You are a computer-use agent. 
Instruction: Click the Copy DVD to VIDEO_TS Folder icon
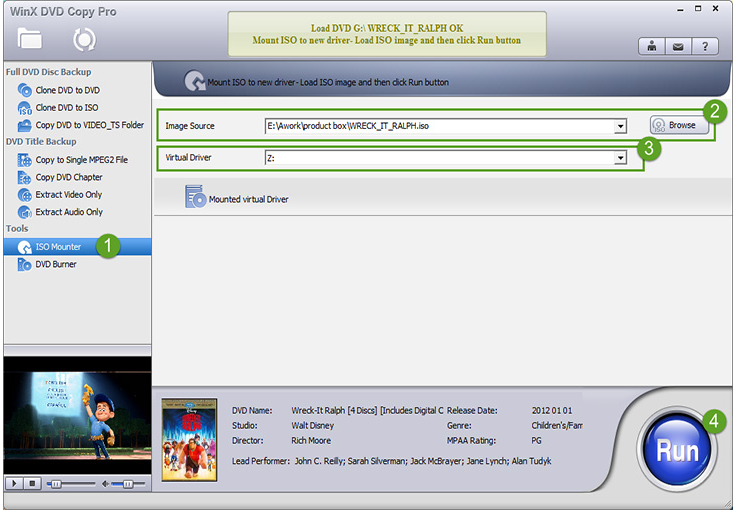(x=24, y=125)
